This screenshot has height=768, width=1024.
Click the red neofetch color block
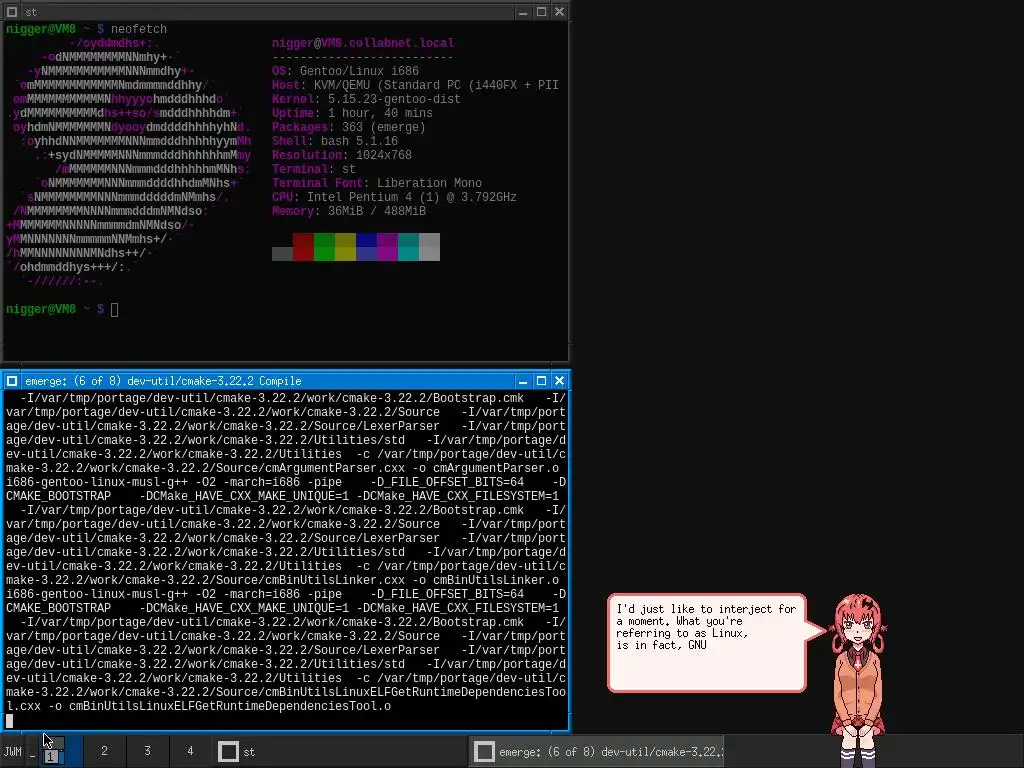tap(304, 247)
